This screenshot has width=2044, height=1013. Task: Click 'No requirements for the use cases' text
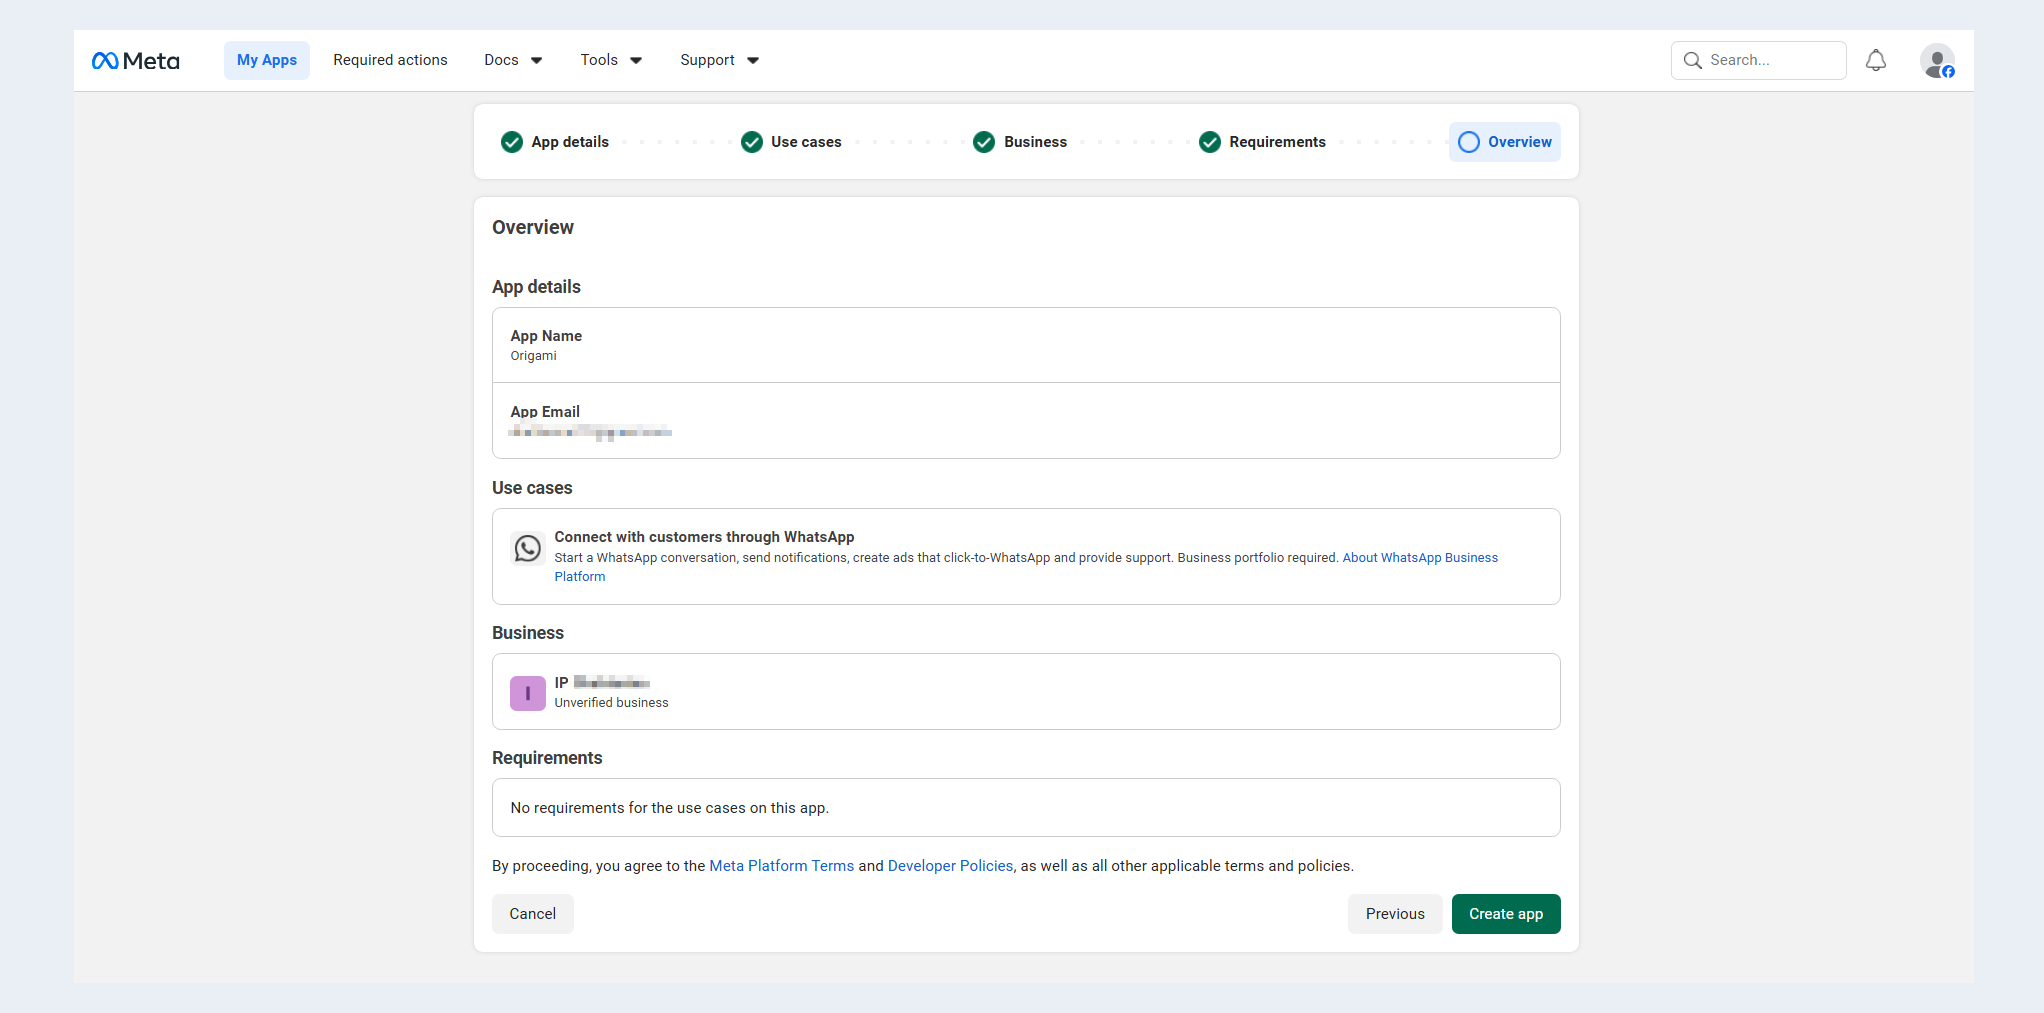[669, 808]
